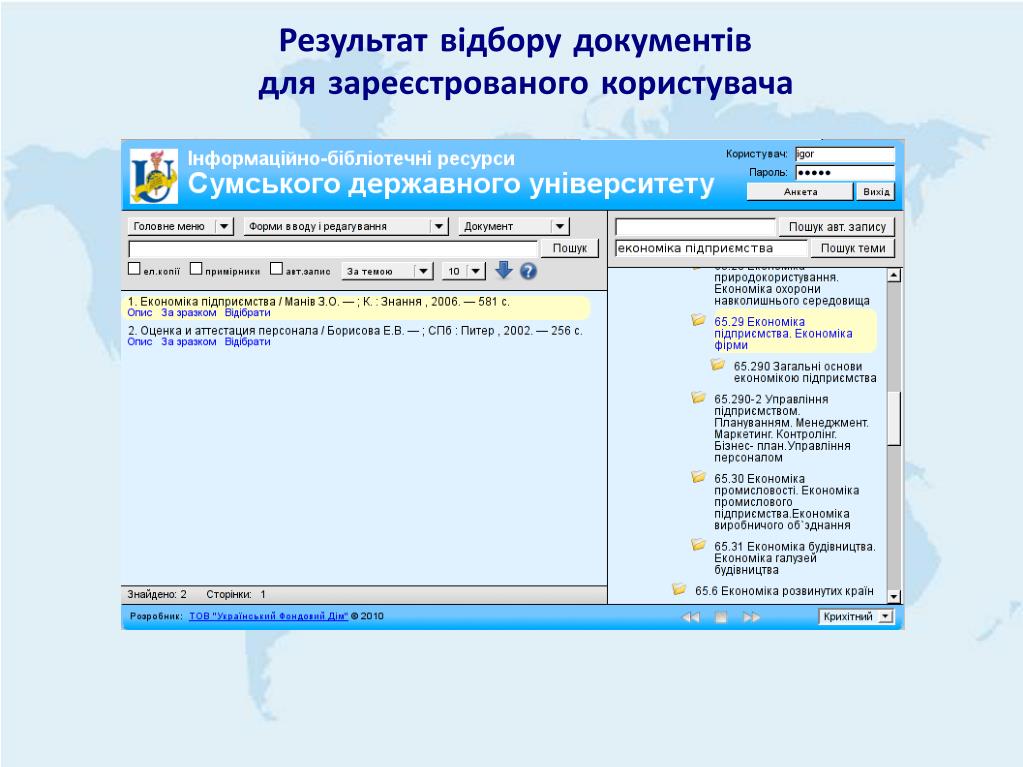Select result 1 Економіка підприємства / Манів З.О.

(x=318, y=301)
